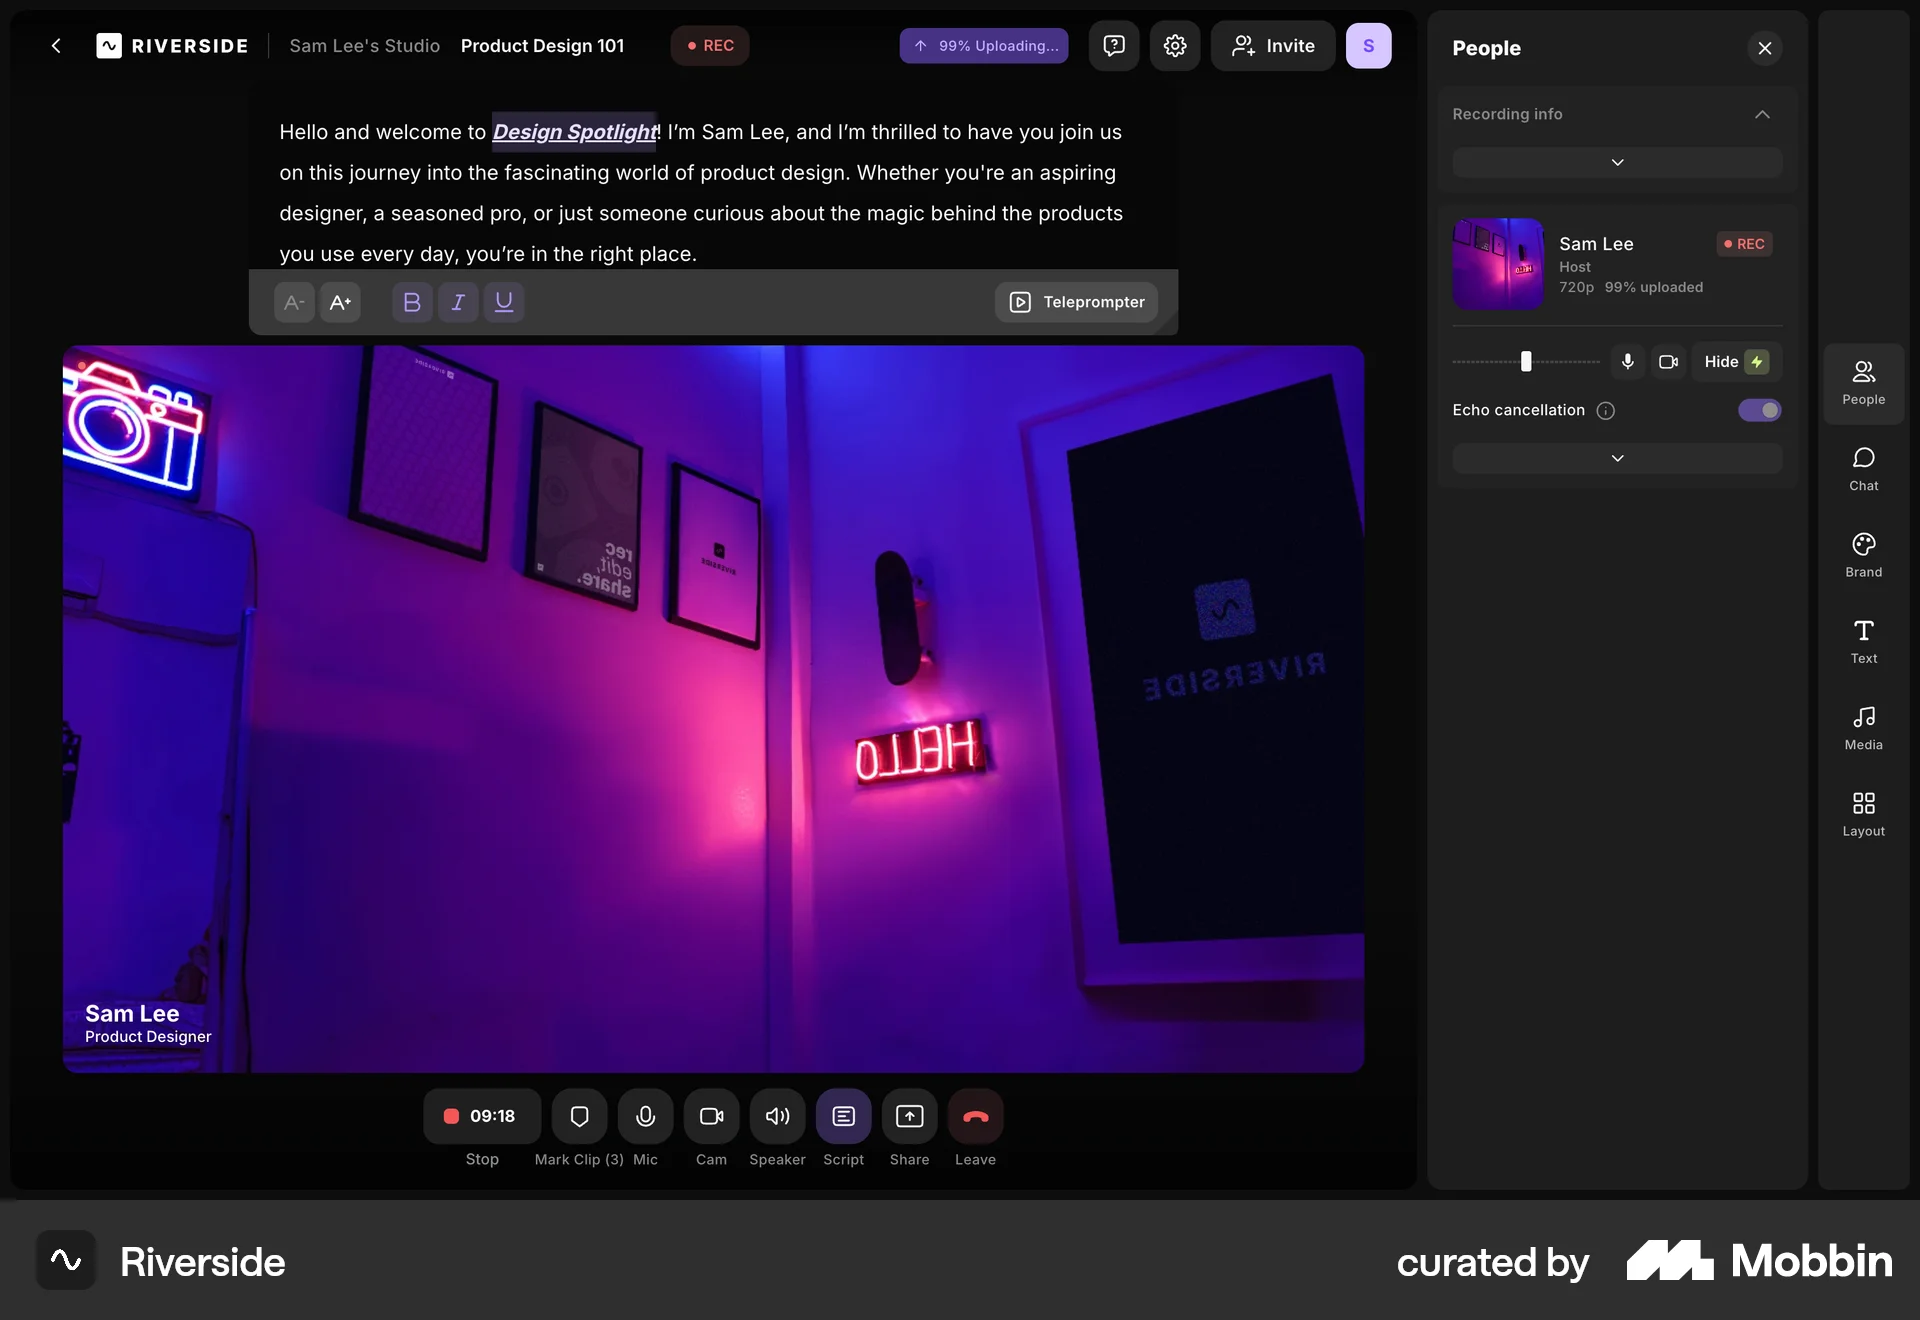Disable Echo cancellation
1920x1320 pixels.
[x=1759, y=410]
